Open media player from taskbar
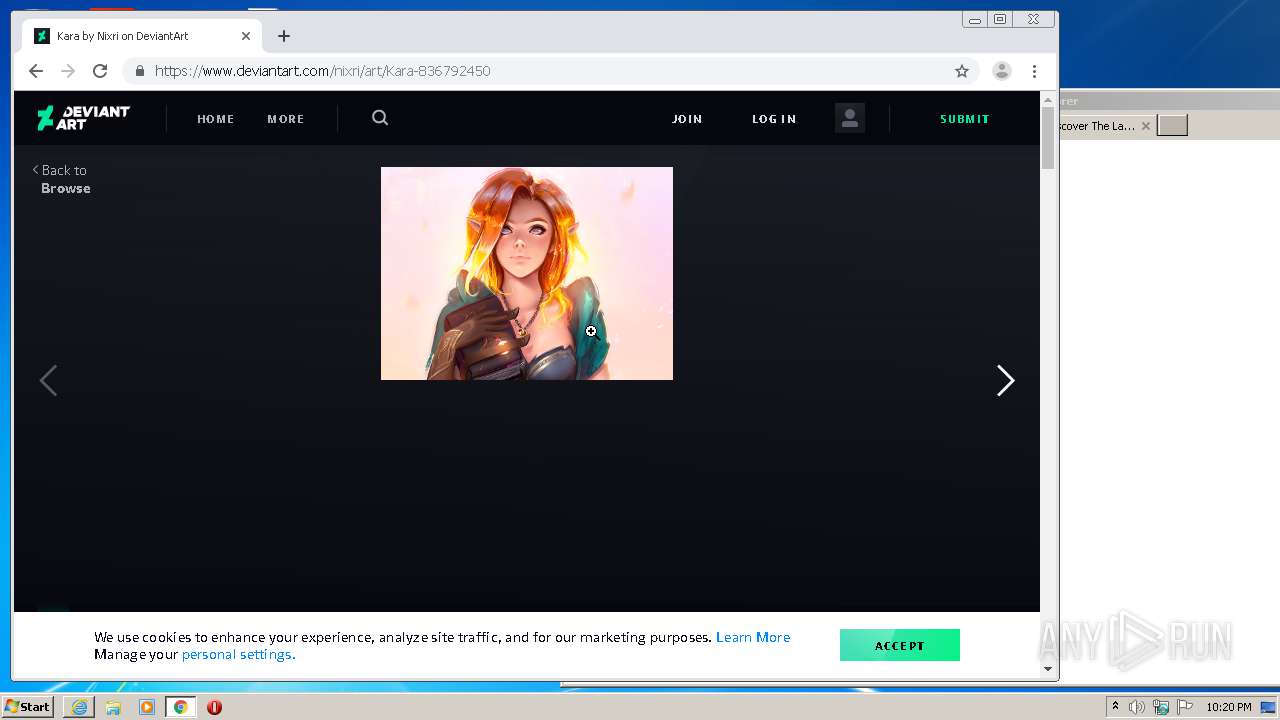1280x720 pixels. pos(147,707)
